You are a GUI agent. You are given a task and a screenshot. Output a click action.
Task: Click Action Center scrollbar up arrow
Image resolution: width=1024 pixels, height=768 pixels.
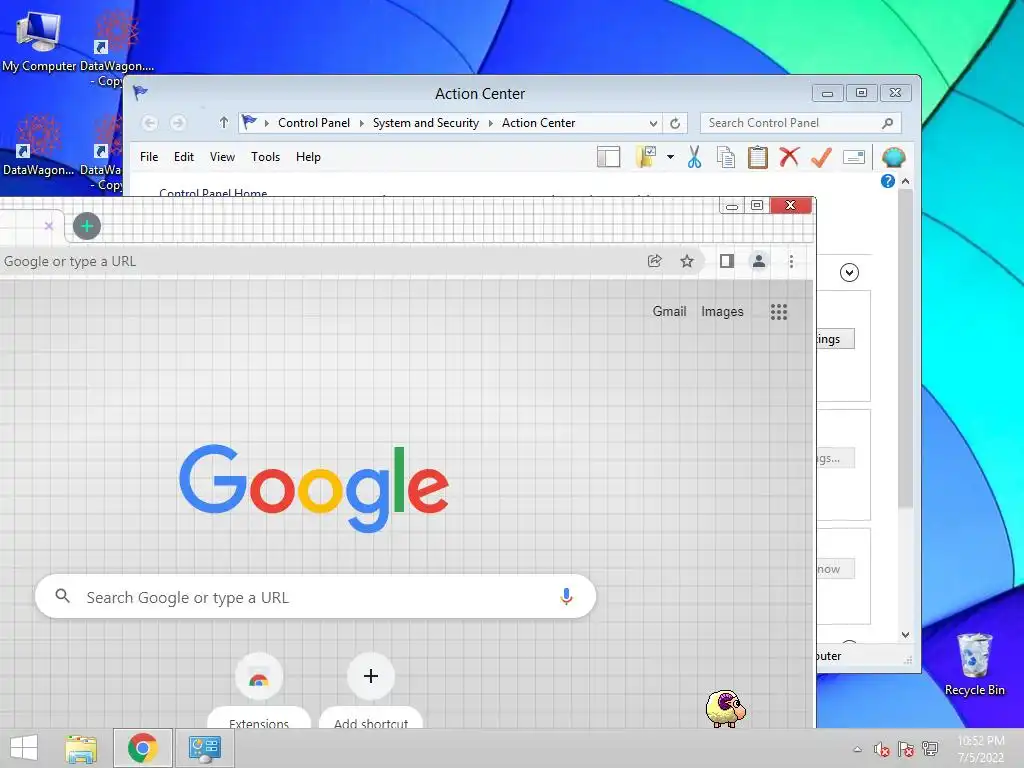(x=905, y=181)
